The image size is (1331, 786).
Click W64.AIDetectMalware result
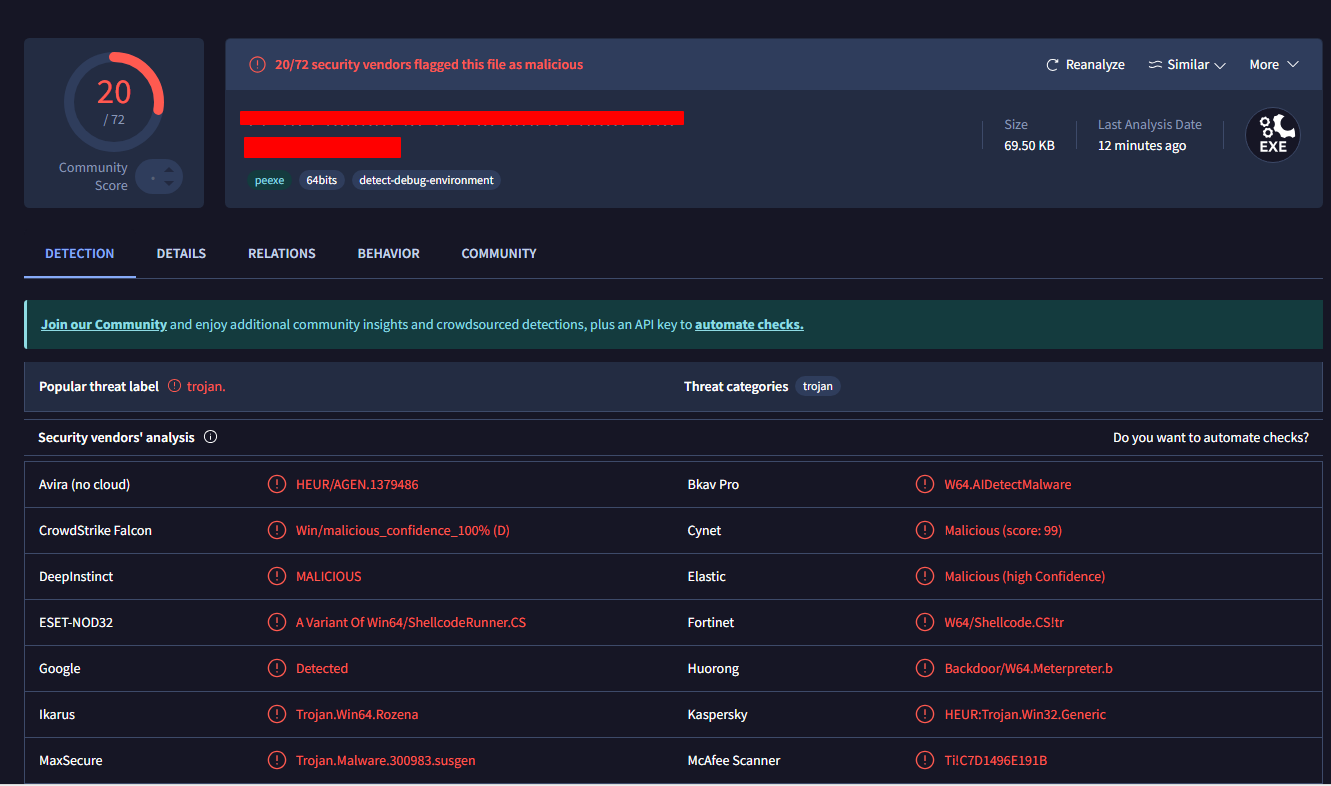click(1008, 484)
